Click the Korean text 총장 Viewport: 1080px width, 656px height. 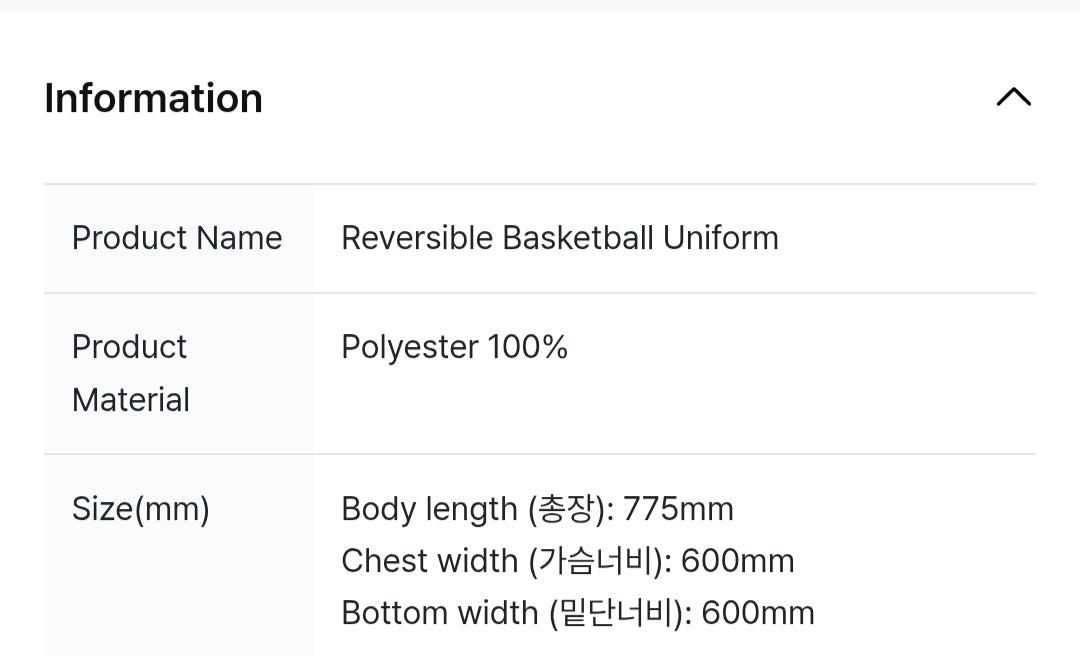pyautogui.click(x=567, y=509)
